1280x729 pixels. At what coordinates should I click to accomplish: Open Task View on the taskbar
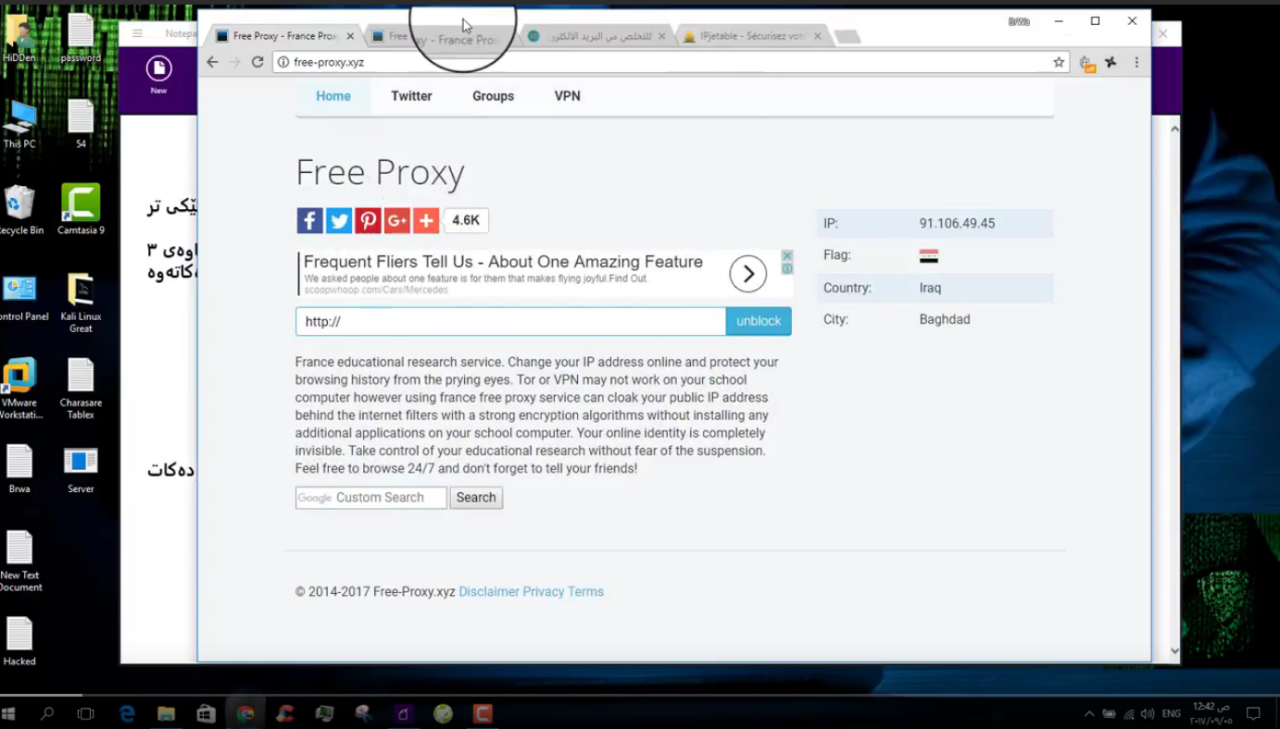pos(86,714)
